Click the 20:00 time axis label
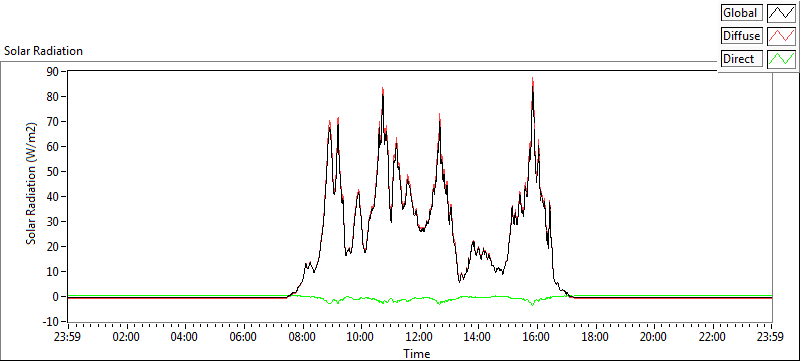This screenshot has height=361, width=800. (x=654, y=337)
